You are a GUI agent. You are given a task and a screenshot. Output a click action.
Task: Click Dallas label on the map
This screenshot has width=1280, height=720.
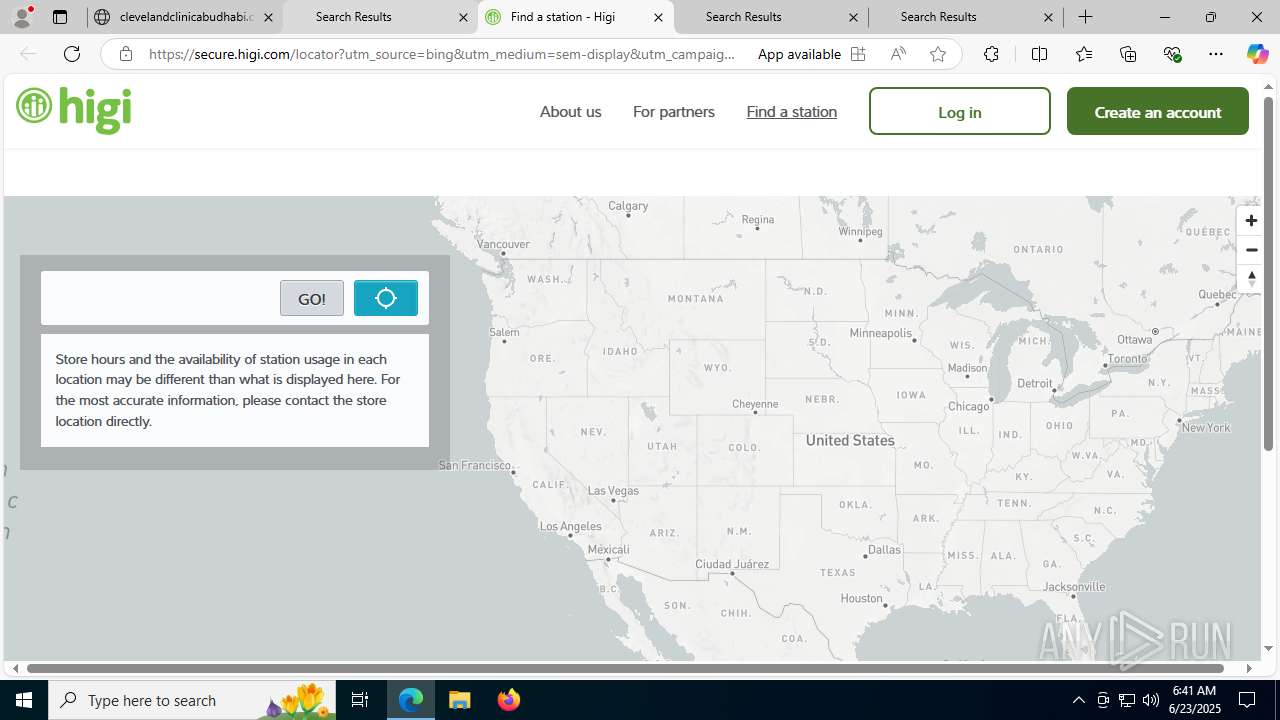tap(884, 549)
